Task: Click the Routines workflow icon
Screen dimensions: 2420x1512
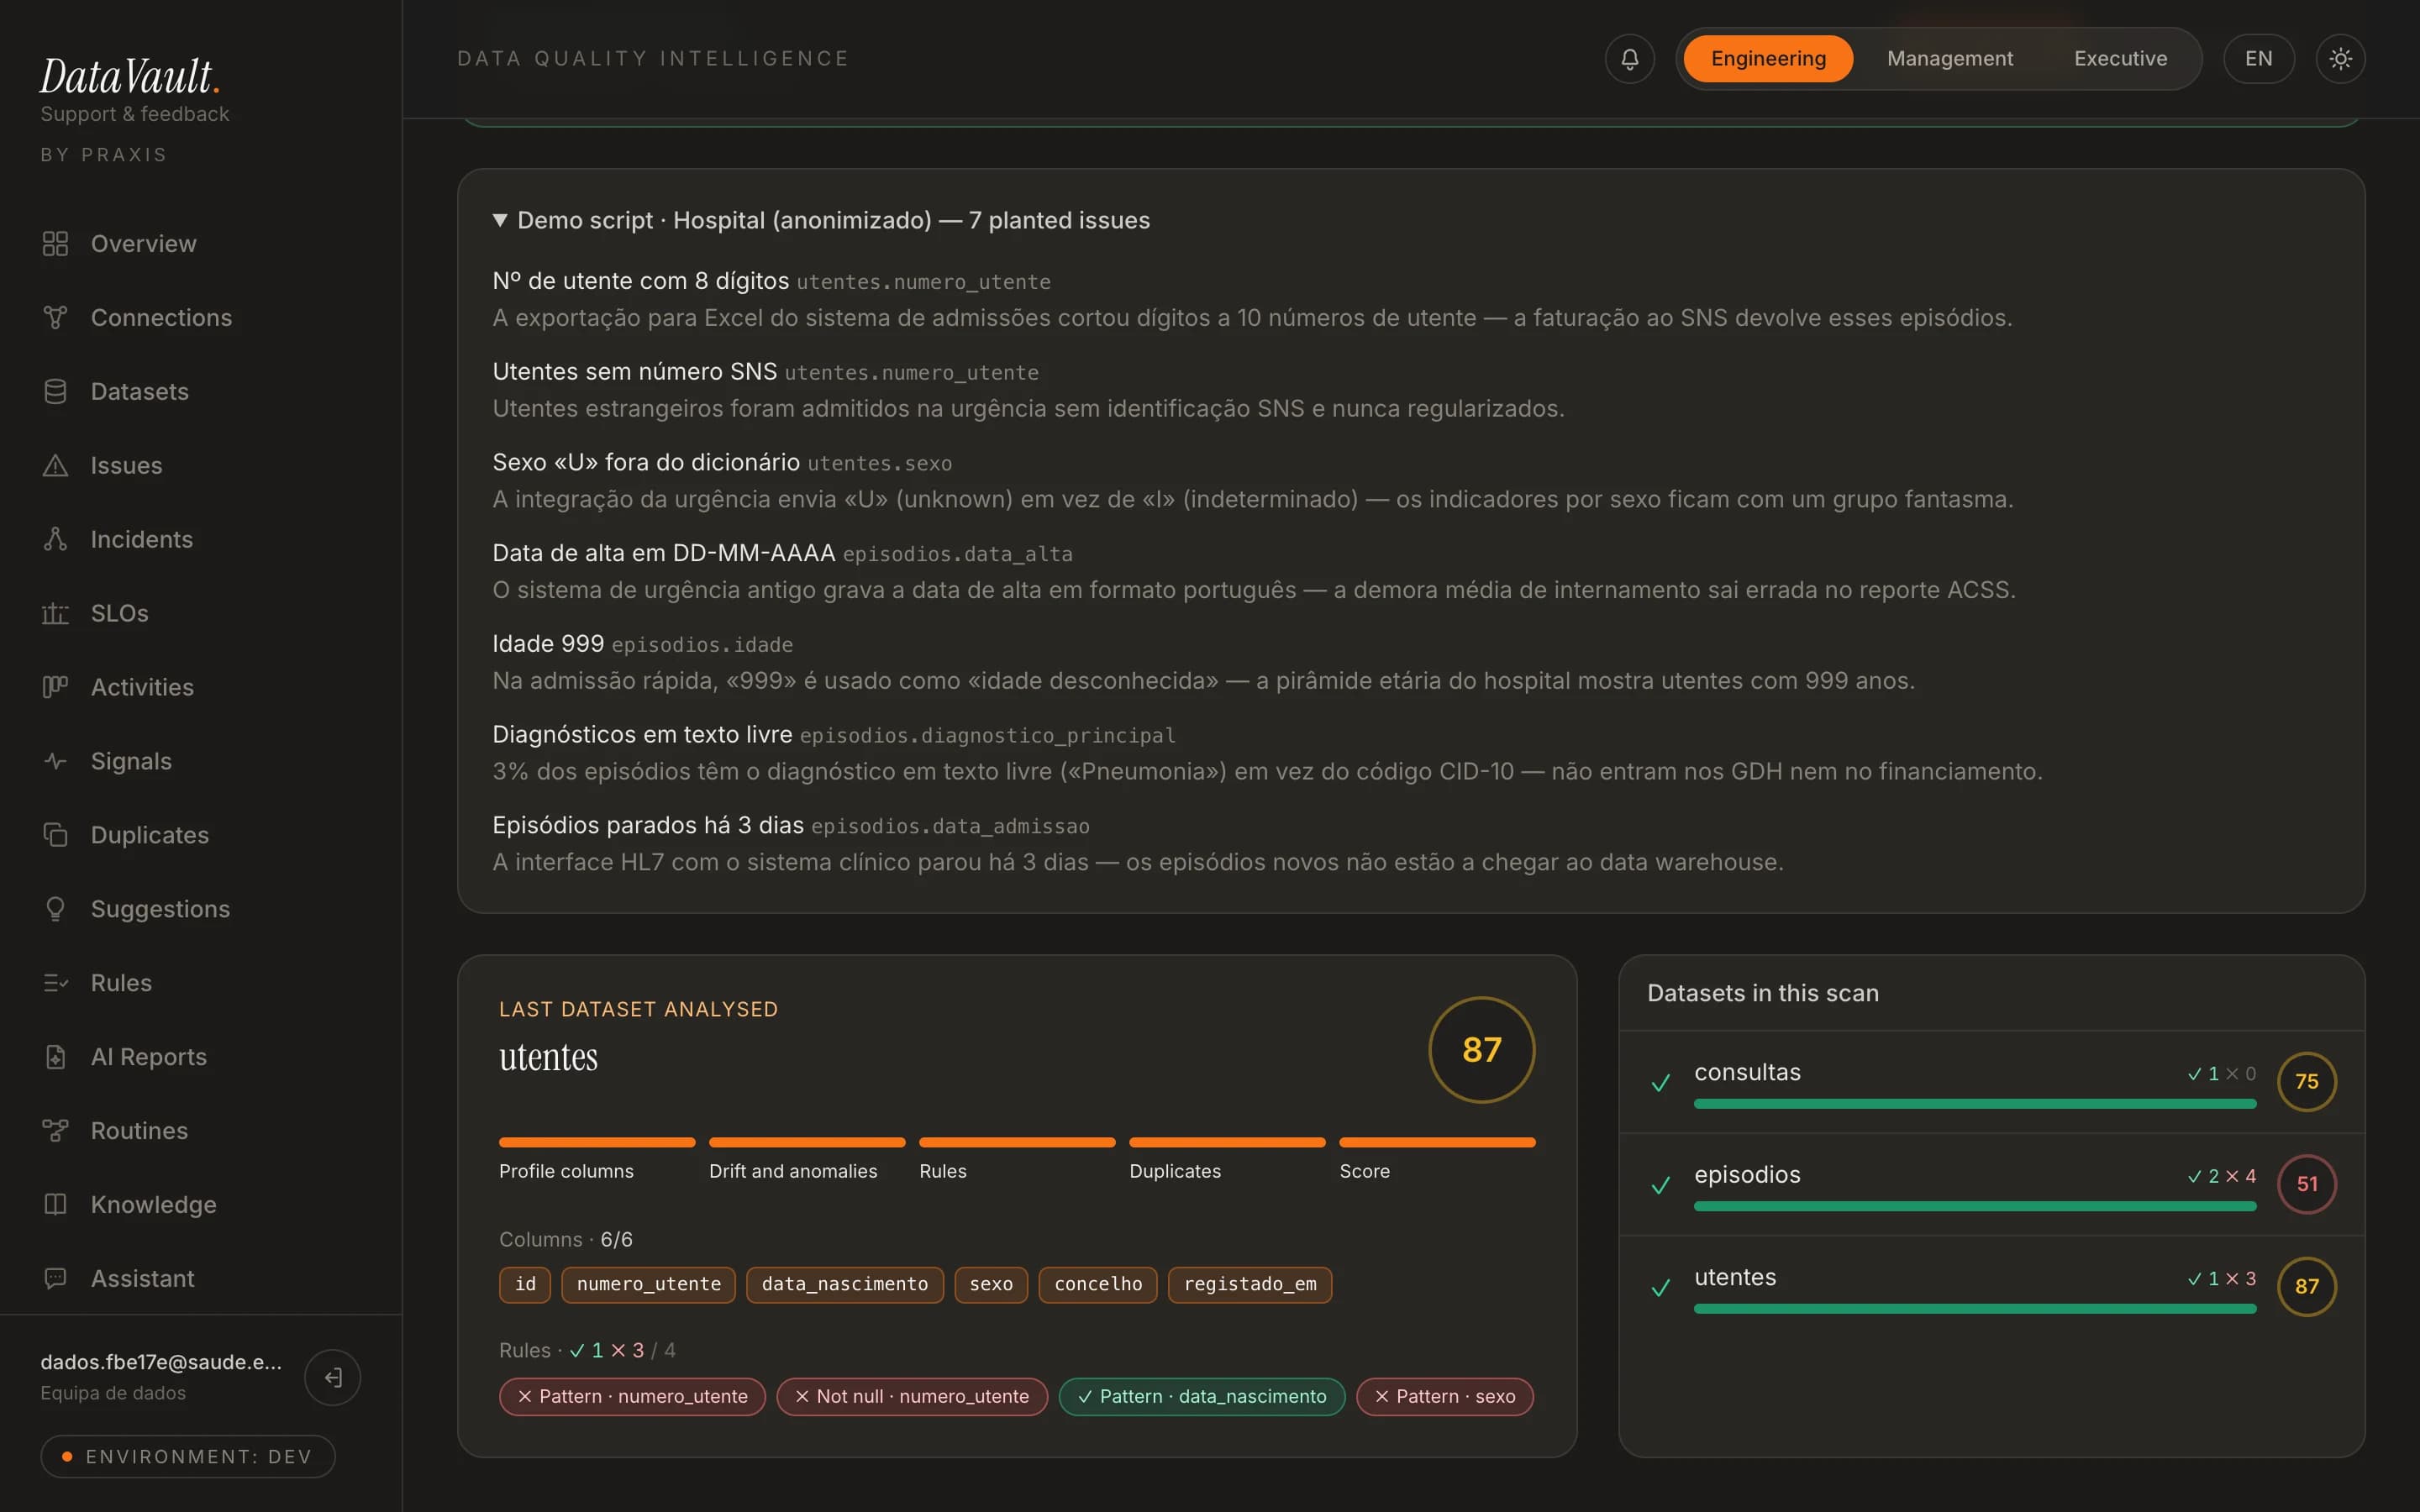Action: pyautogui.click(x=55, y=1131)
